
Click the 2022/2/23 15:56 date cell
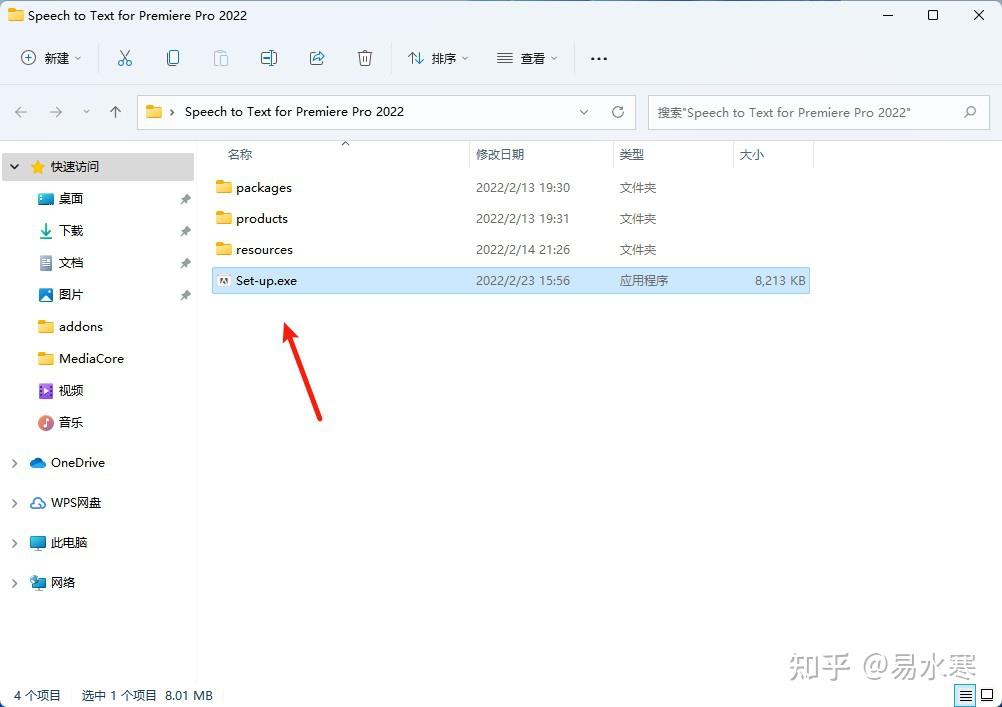pos(523,281)
